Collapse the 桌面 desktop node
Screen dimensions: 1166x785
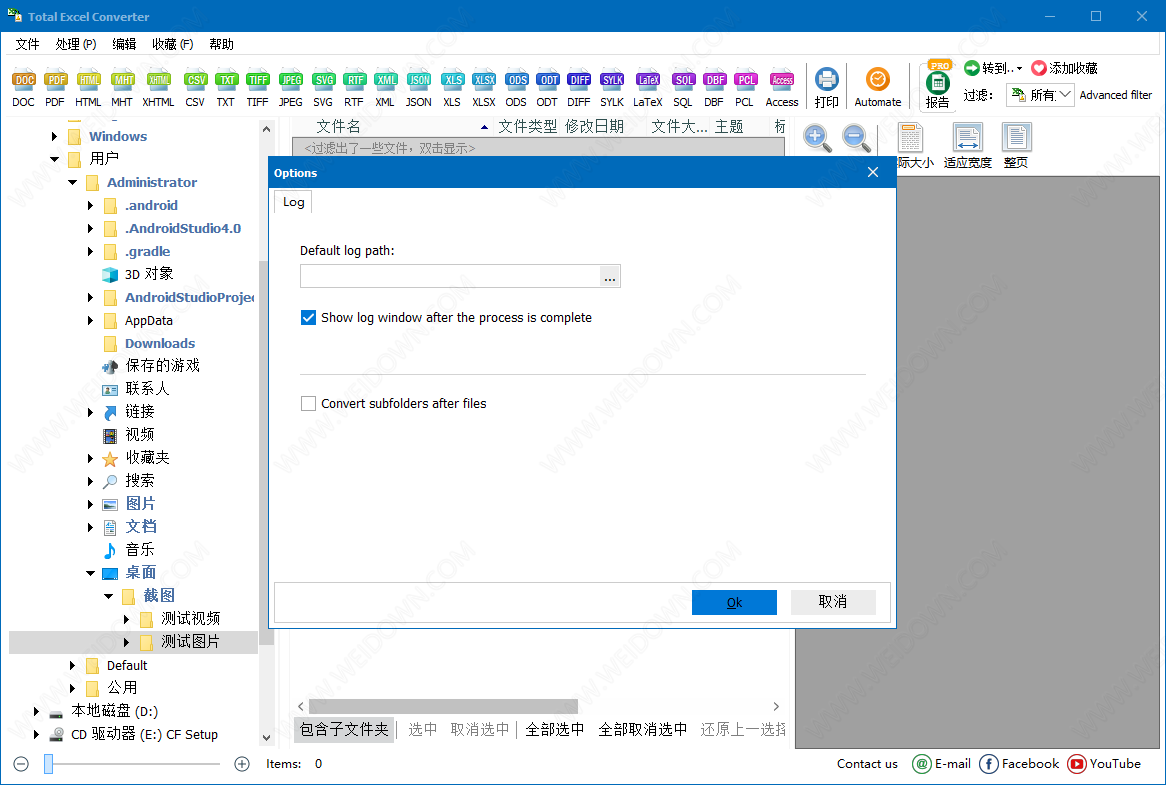(90, 572)
